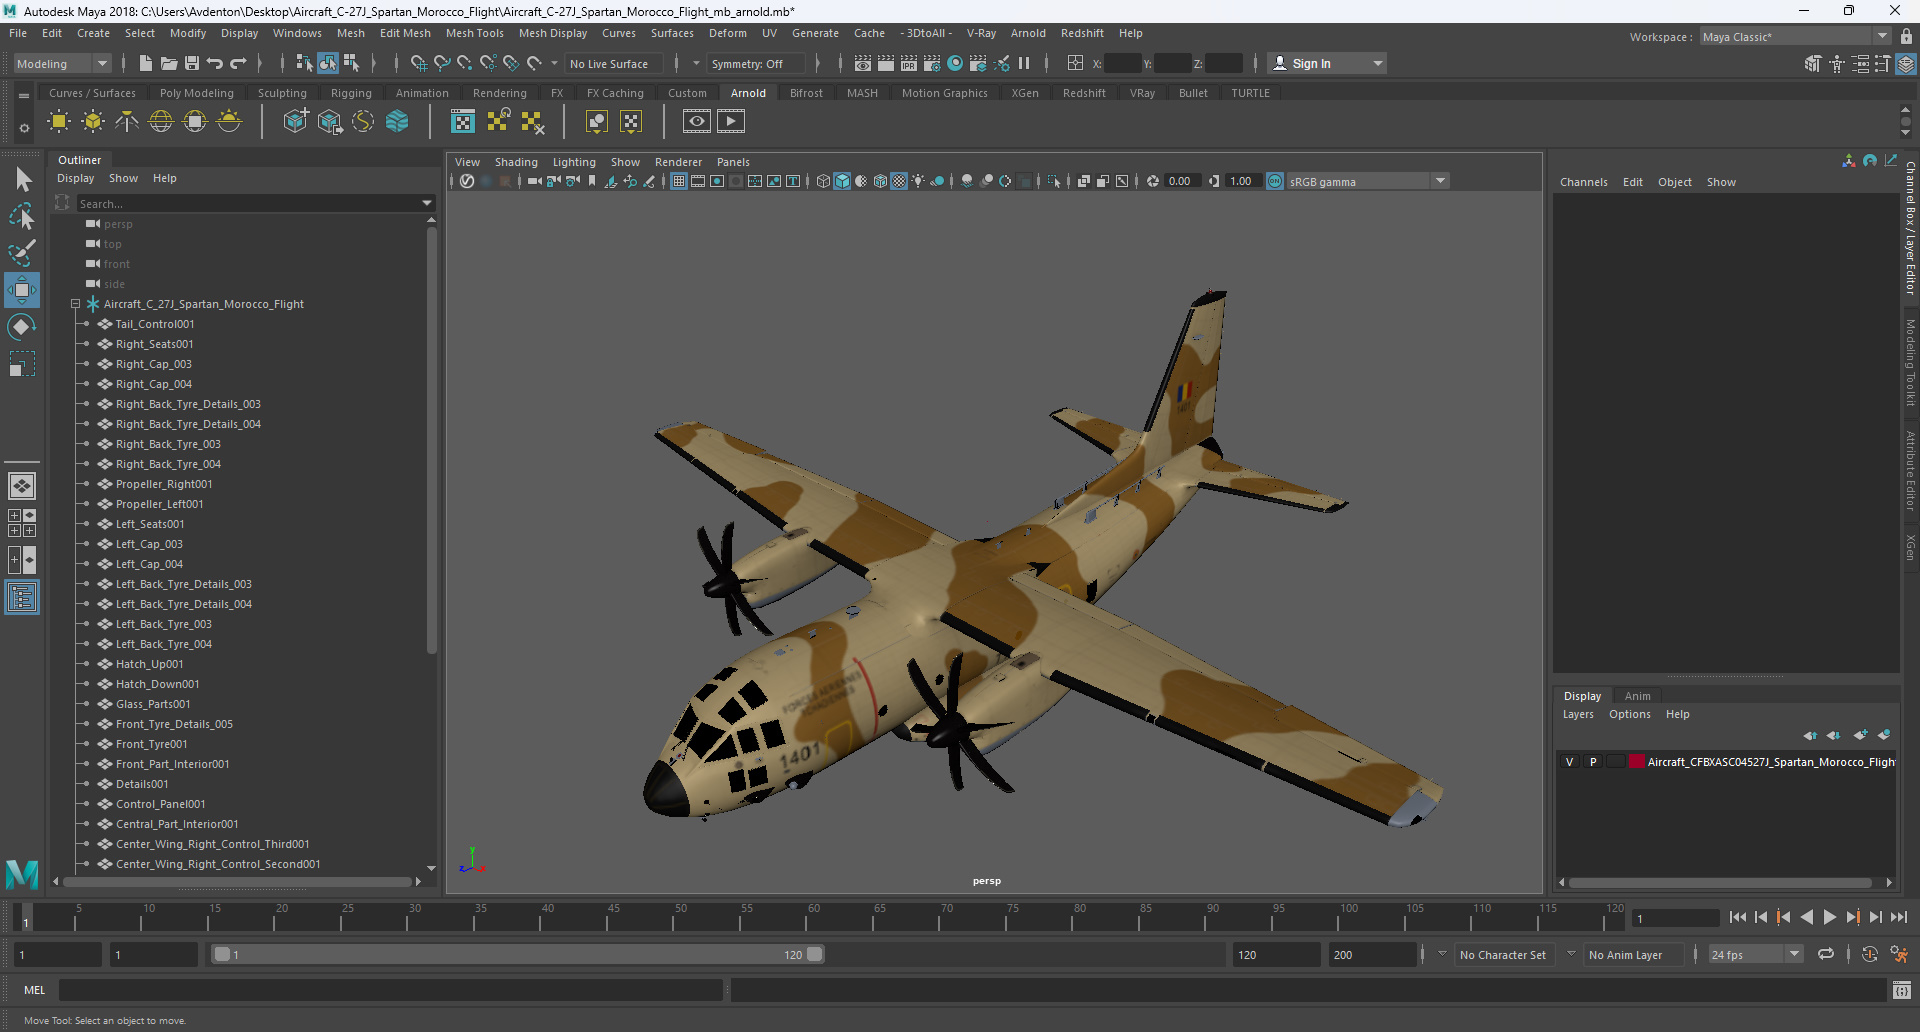Toggle Channel Box / Layer Editor sidebar tab
This screenshot has height=1032, width=1920.
pos(1910,228)
